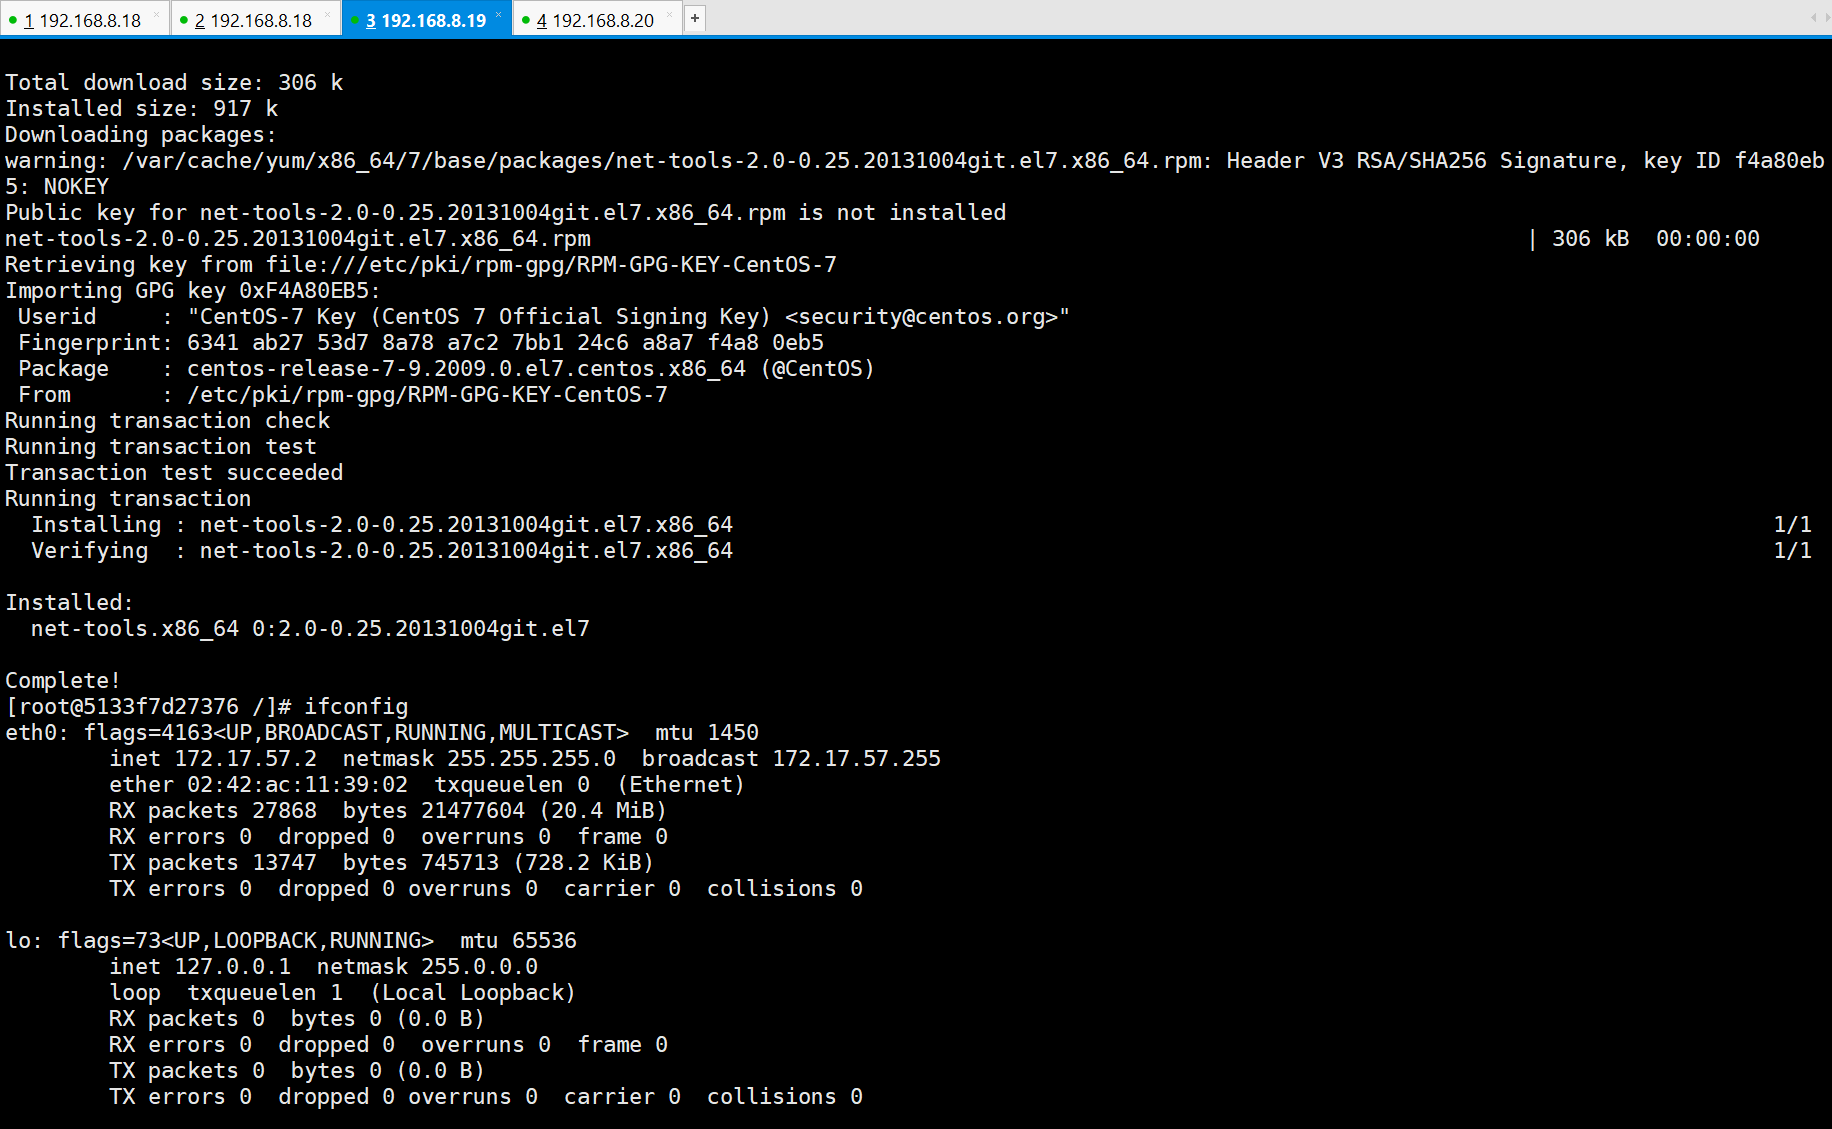Click the "RX packets 27868" line

[388, 811]
